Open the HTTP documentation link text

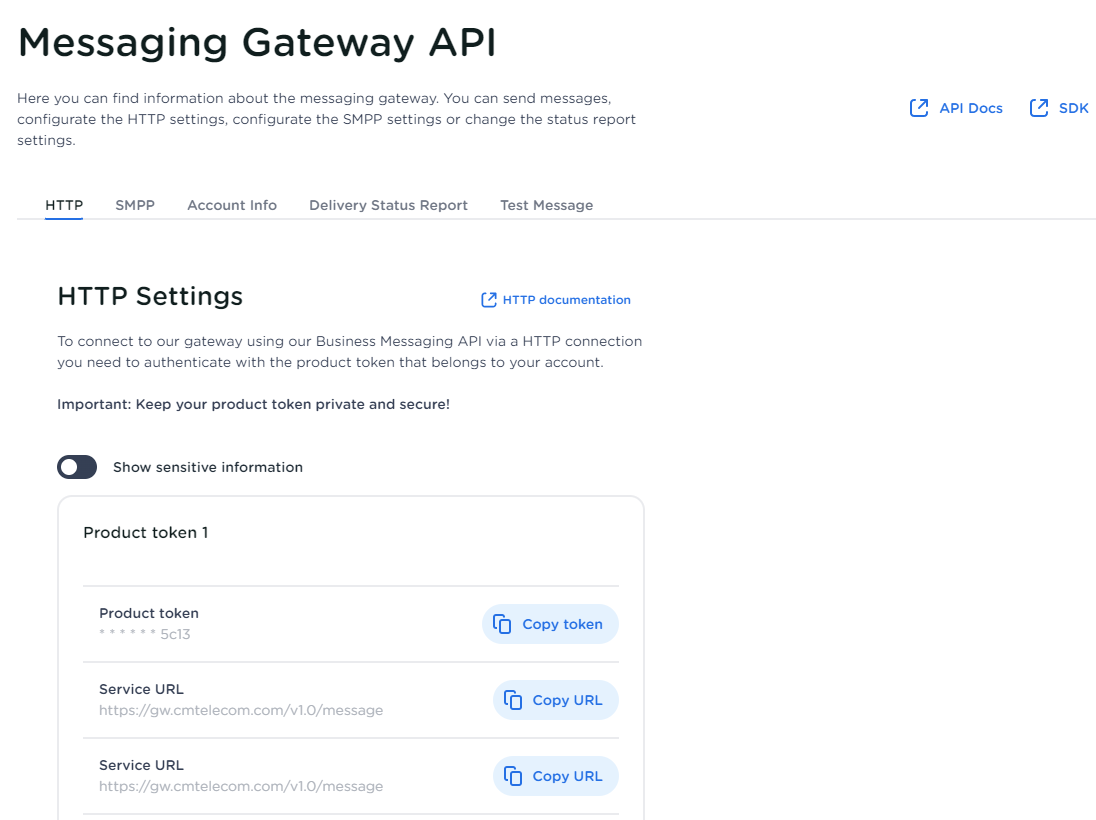tap(566, 300)
